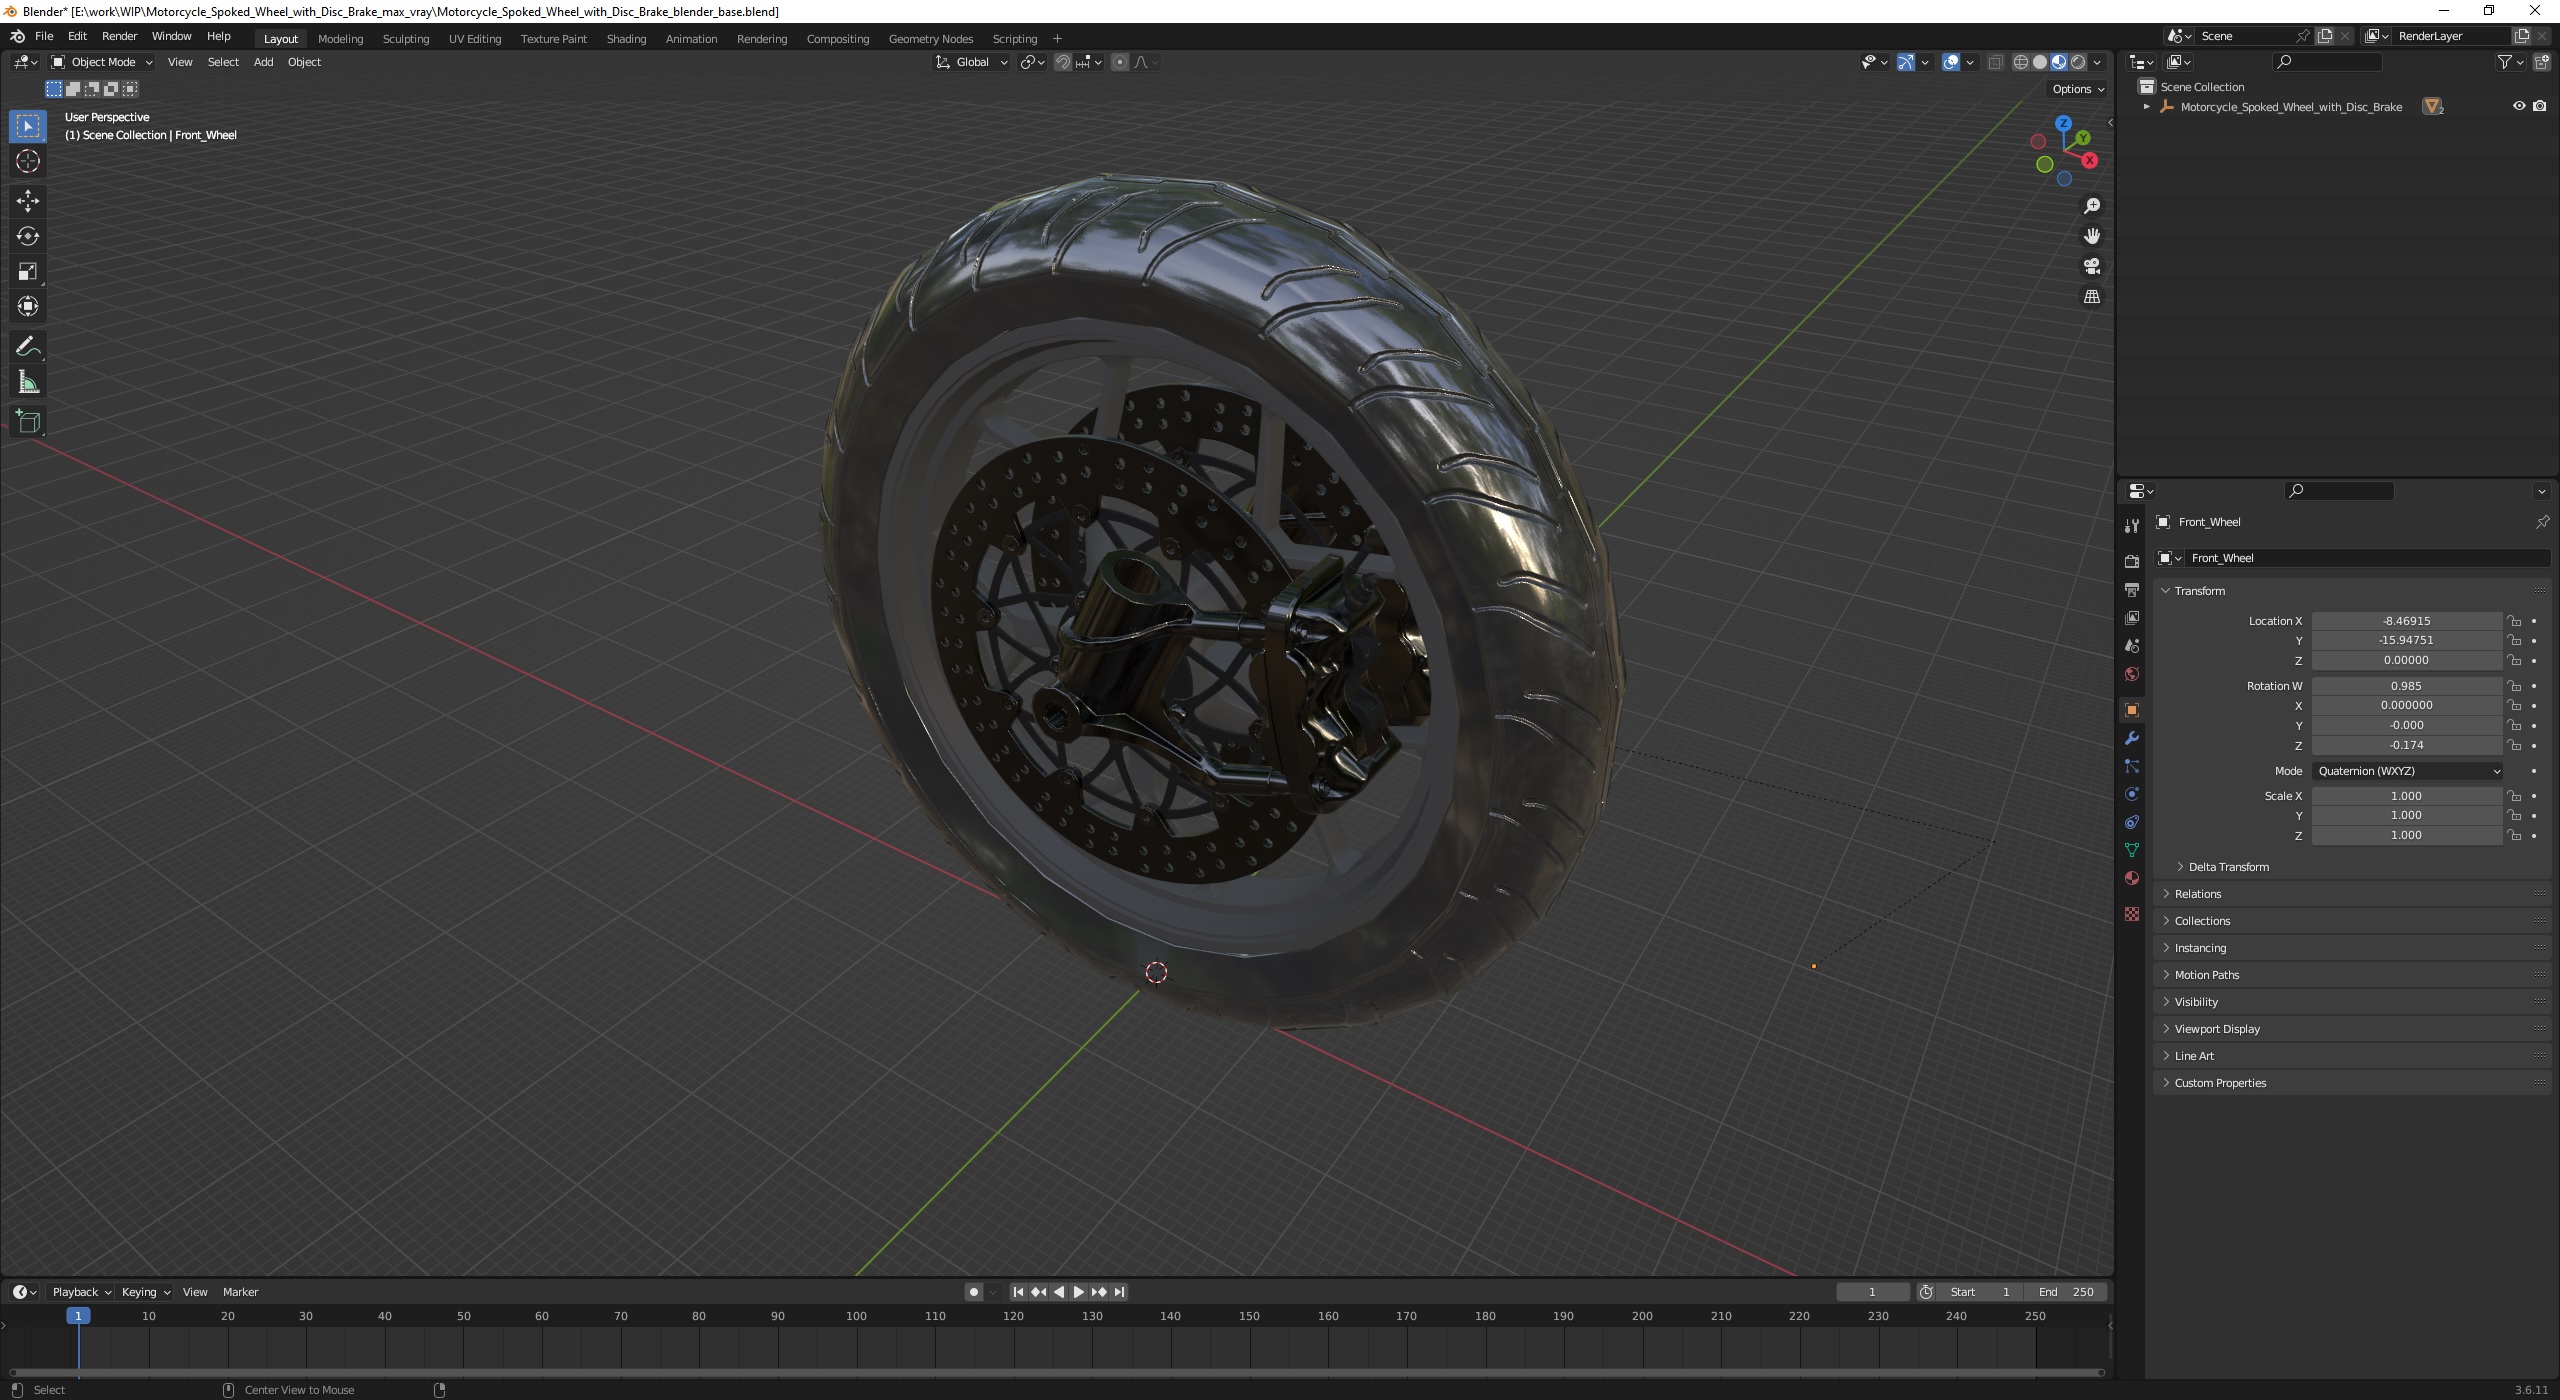Activate the Scale tool
The height and width of the screenshot is (1400, 2560).
click(28, 271)
